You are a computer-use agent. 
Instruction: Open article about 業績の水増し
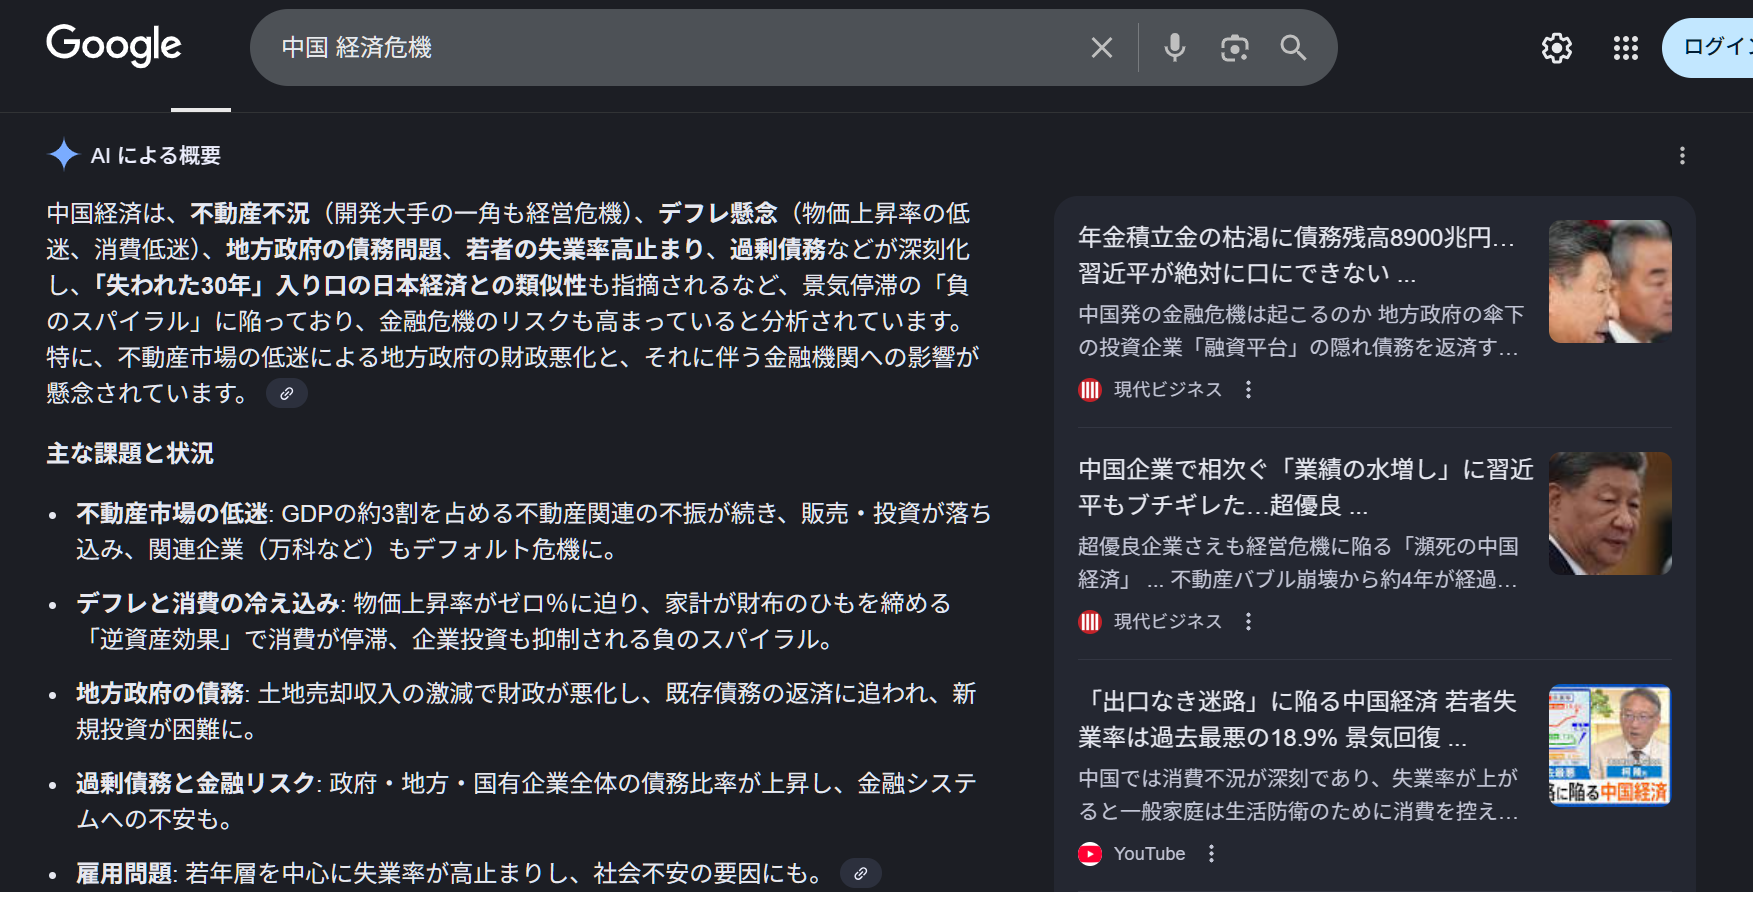pyautogui.click(x=1304, y=487)
